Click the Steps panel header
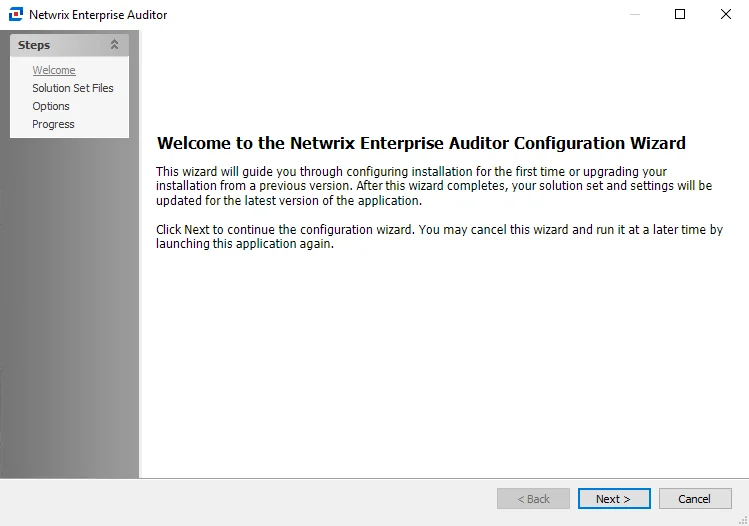The width and height of the screenshot is (749, 526). pyautogui.click(x=69, y=45)
